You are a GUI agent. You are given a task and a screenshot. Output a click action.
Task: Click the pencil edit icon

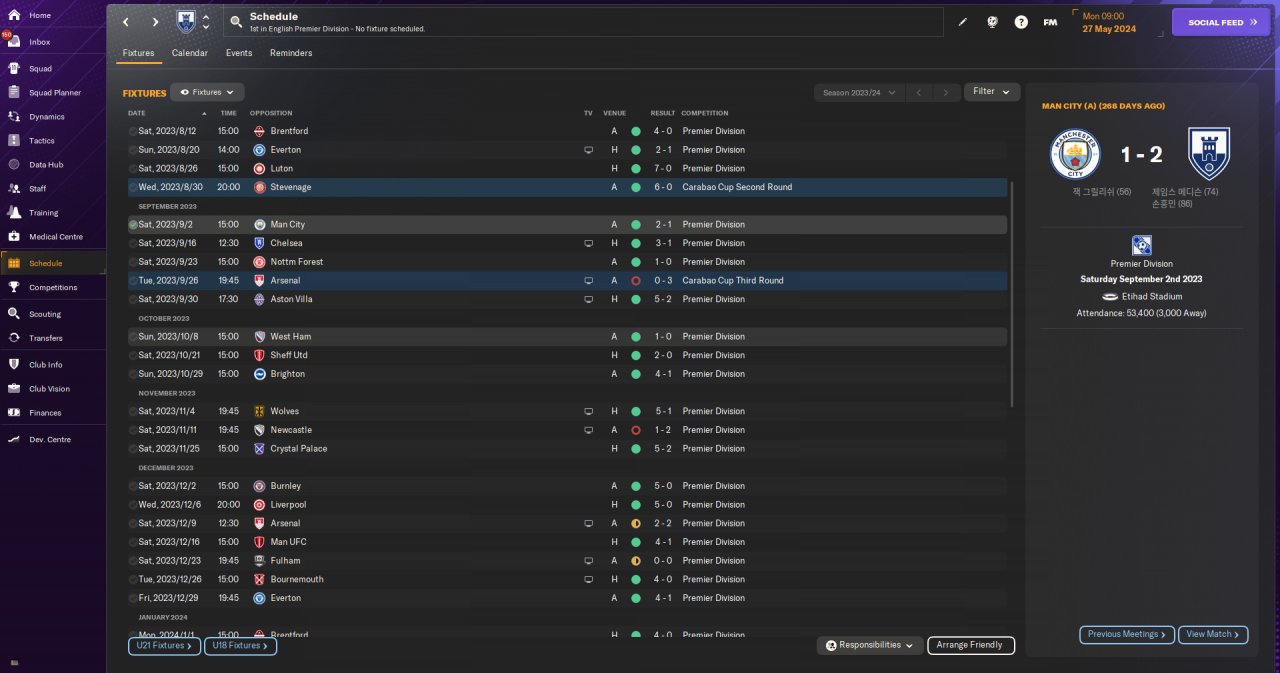(963, 22)
